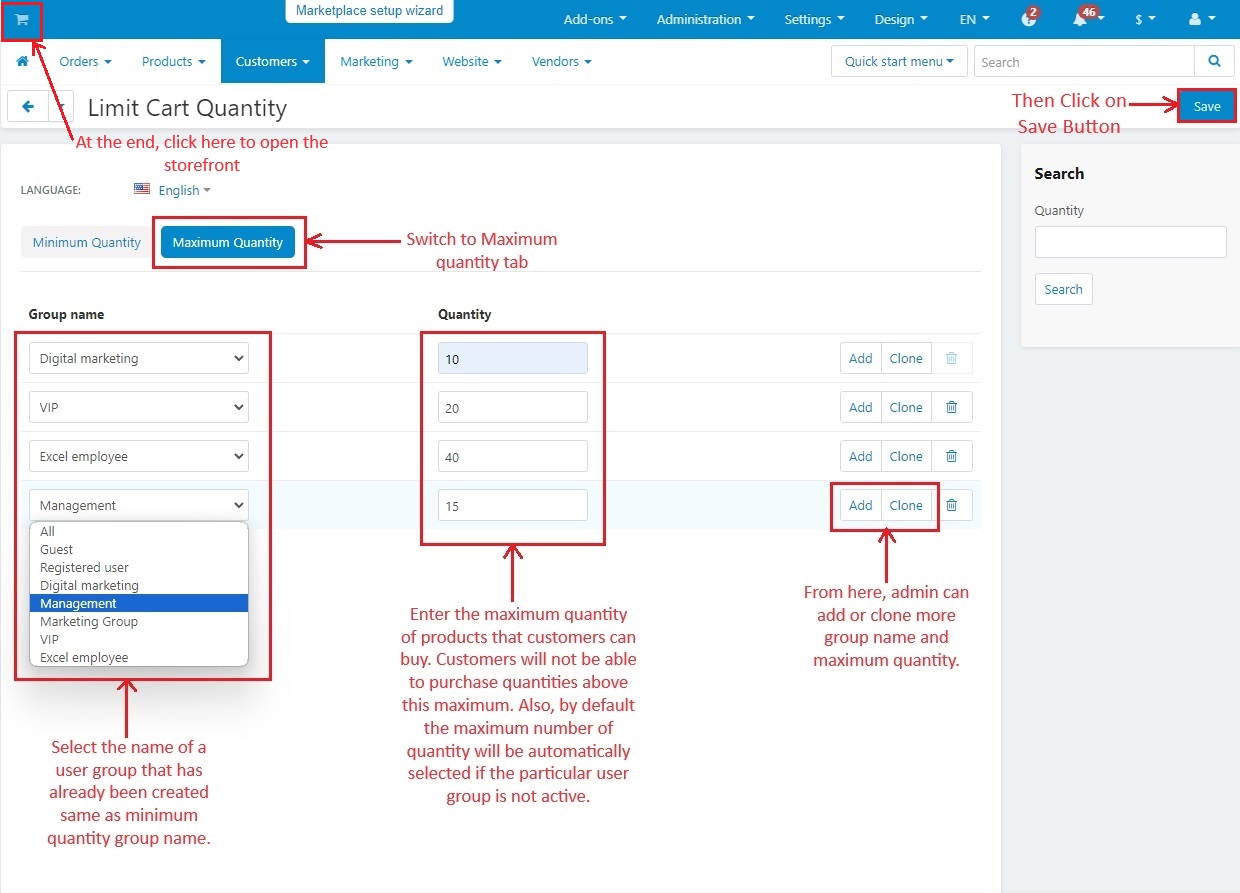Click the sidebar Quantity search field
Image resolution: width=1240 pixels, height=893 pixels.
[1130, 242]
